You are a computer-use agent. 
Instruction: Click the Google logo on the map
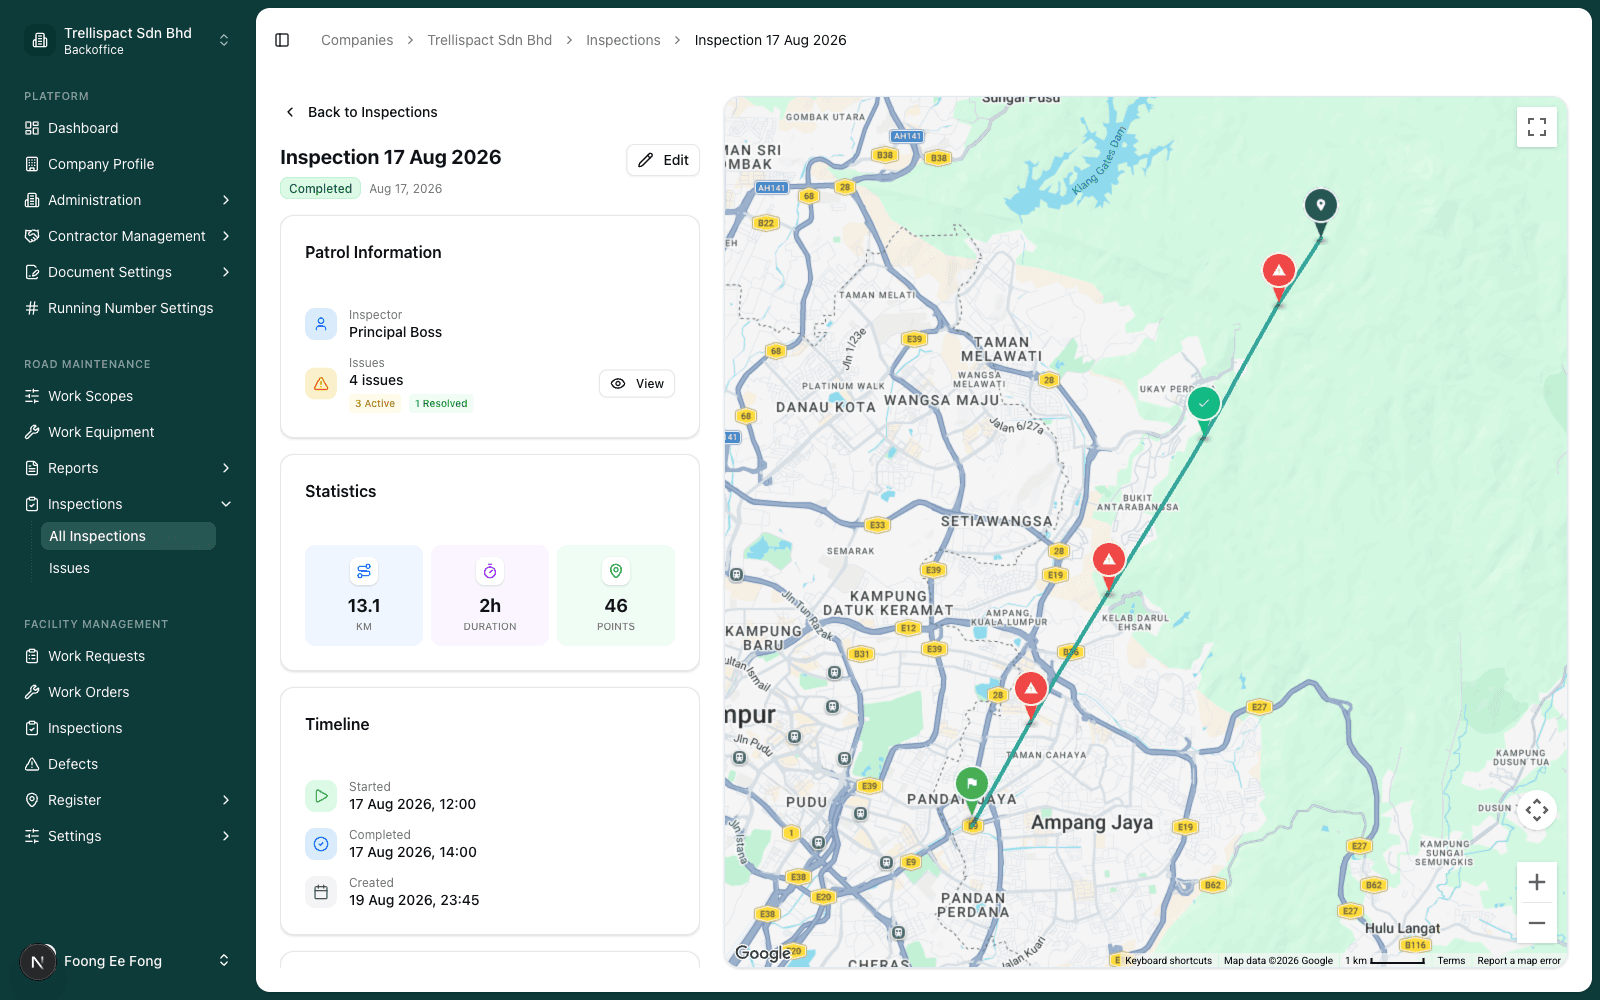(x=763, y=953)
